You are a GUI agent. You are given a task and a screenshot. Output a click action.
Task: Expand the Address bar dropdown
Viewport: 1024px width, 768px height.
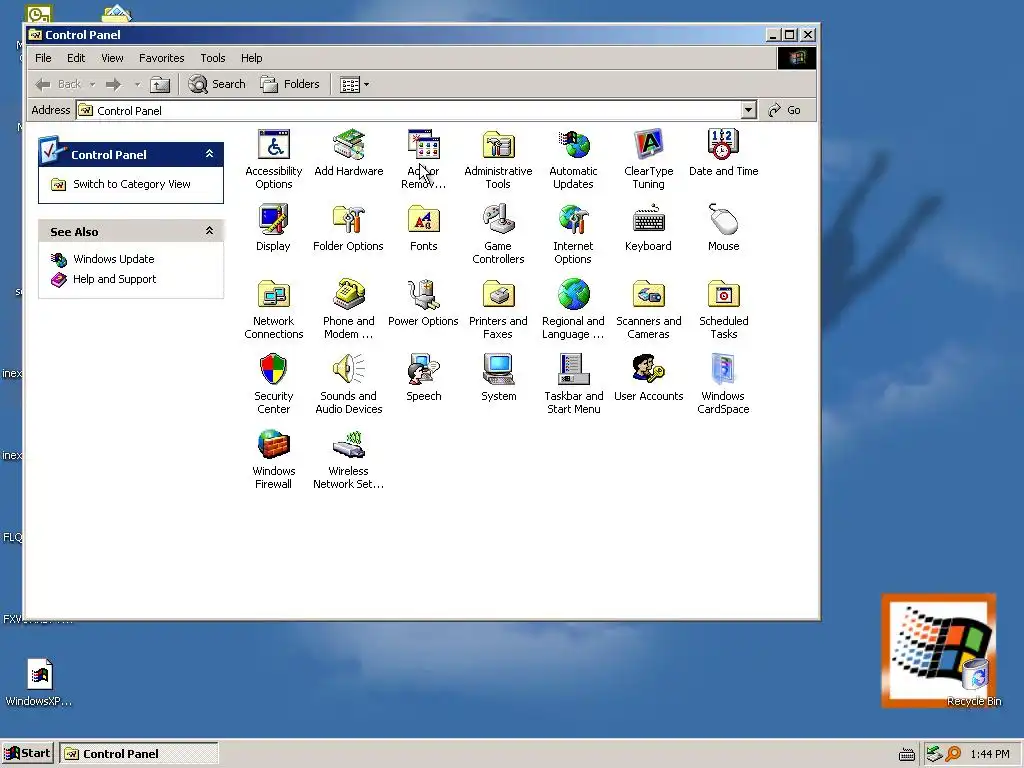(749, 110)
